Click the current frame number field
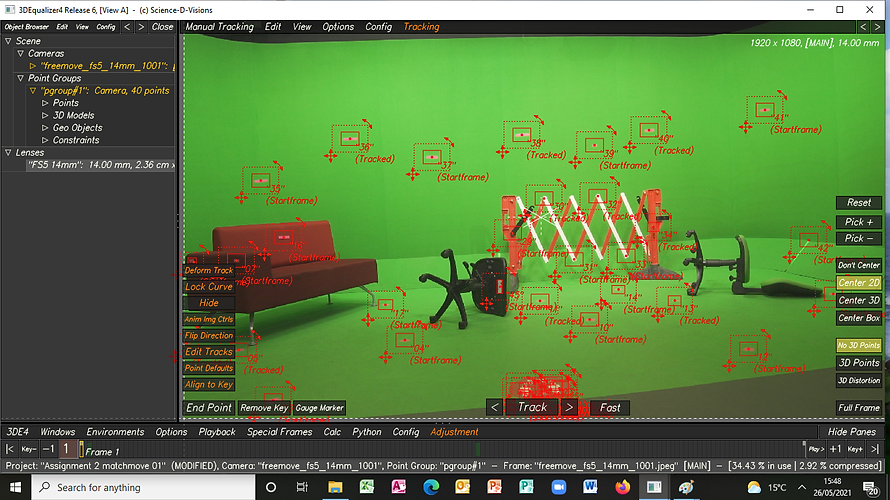The height and width of the screenshot is (500, 890). pos(67,449)
